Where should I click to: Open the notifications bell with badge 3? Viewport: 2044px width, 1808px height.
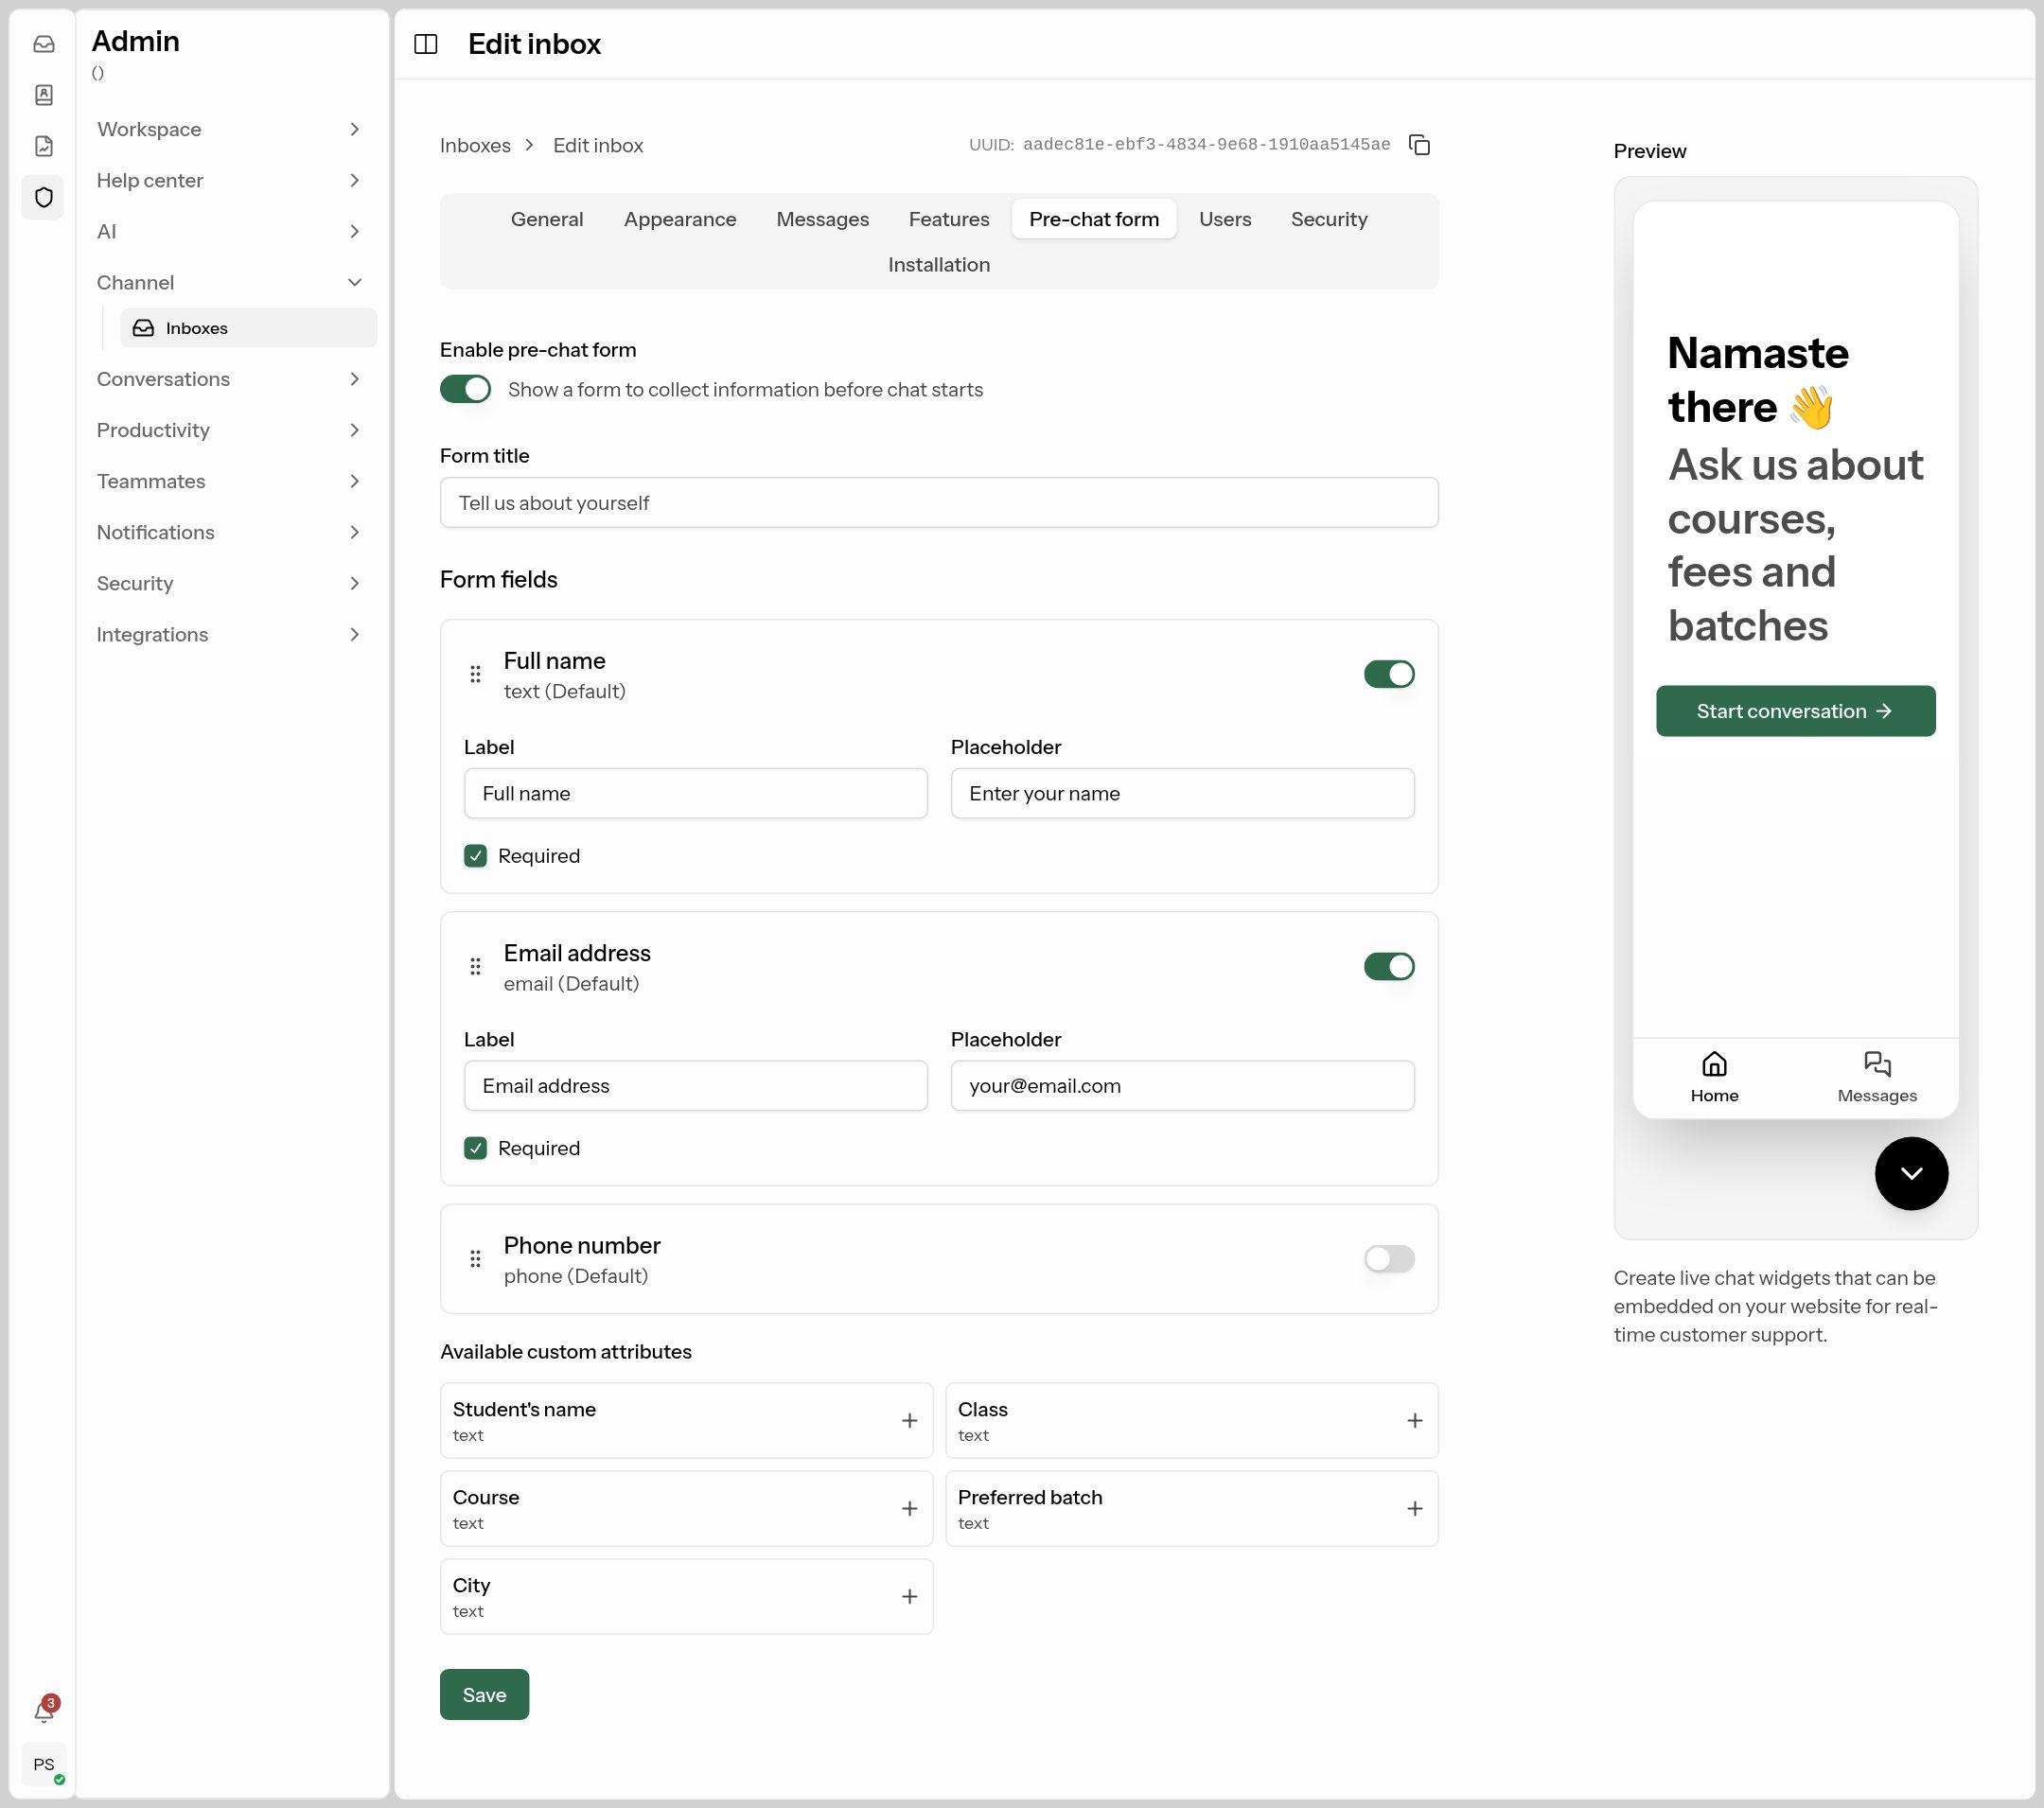[44, 1711]
